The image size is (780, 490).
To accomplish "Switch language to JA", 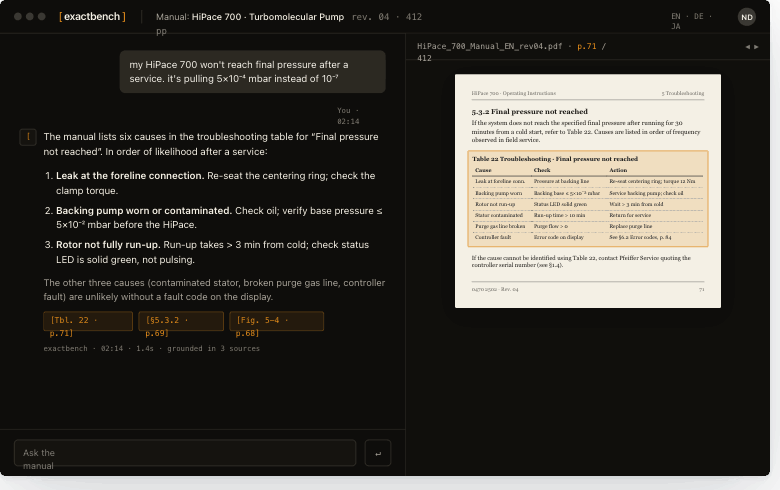I will tap(676, 26).
